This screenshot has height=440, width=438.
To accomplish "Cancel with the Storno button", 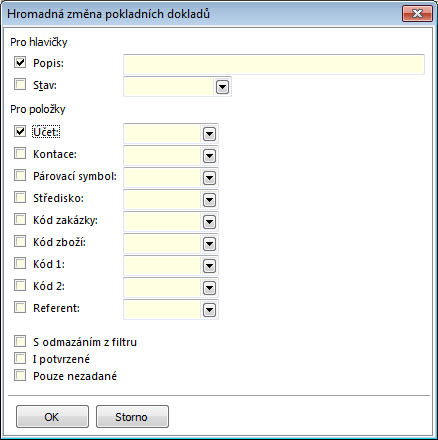I will tap(132, 417).
